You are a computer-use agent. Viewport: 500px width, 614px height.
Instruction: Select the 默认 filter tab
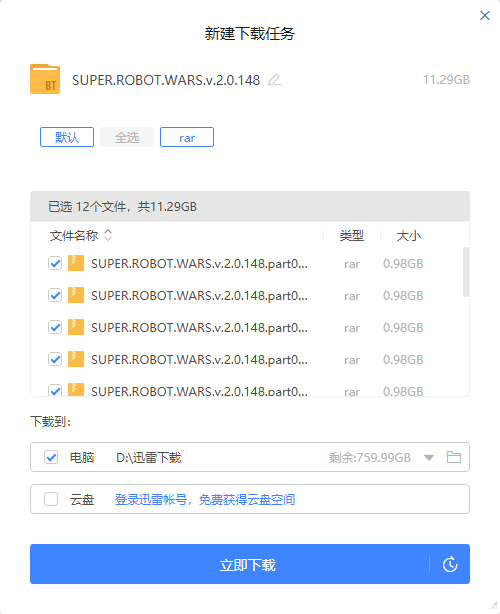[67, 137]
